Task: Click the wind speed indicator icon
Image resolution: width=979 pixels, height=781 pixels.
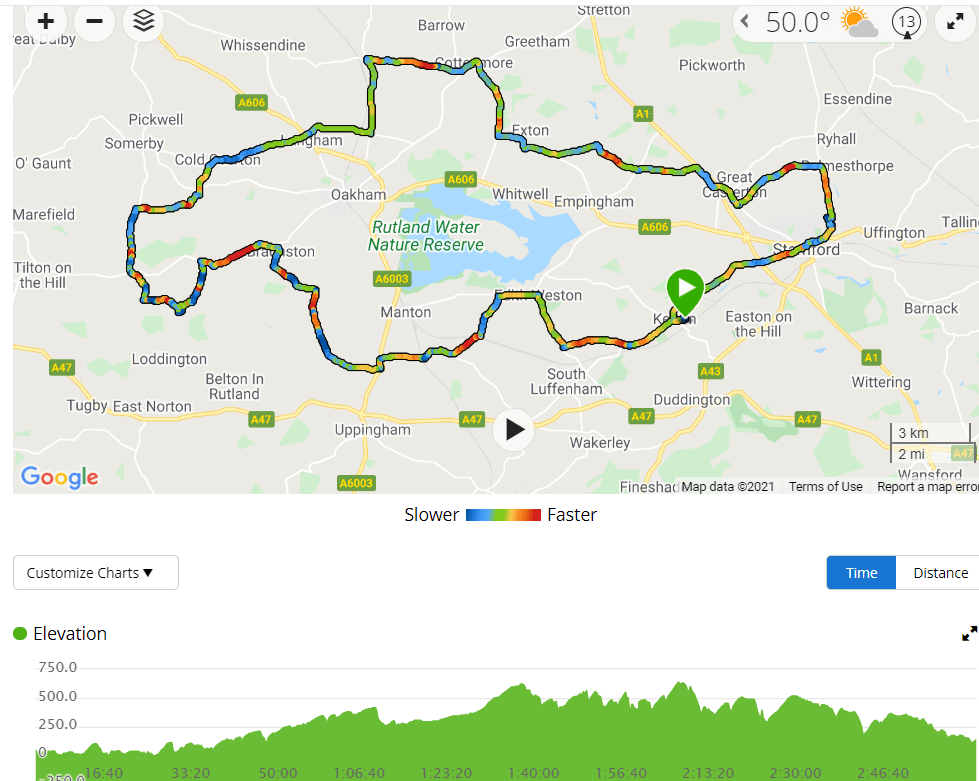Action: pos(907,22)
